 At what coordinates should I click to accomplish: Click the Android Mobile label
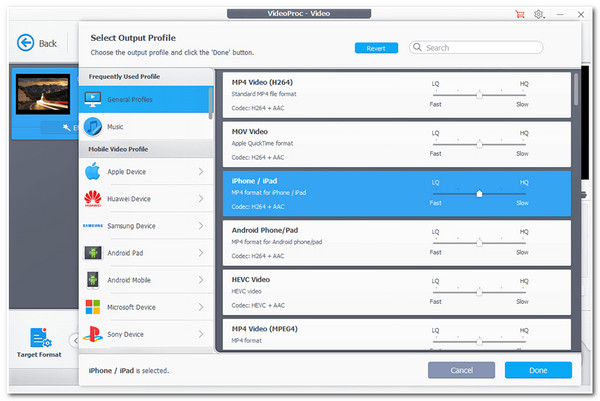tap(129, 280)
